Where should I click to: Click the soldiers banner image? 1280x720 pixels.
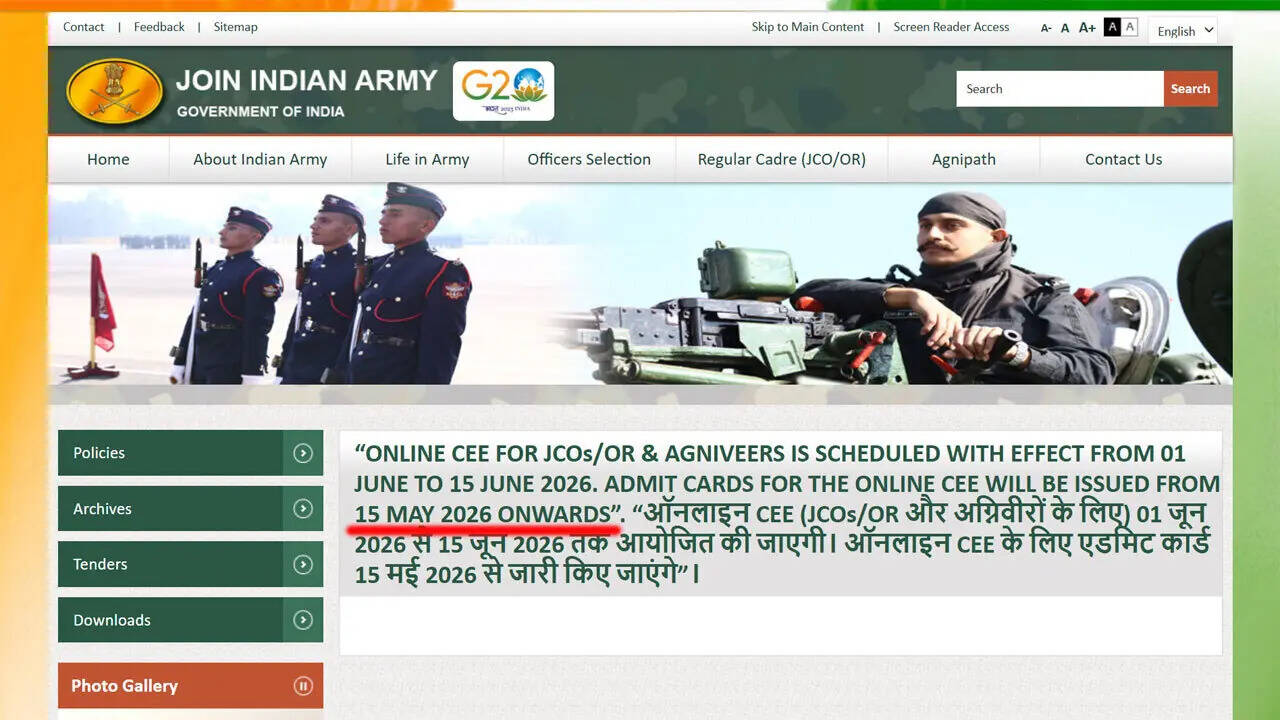point(640,284)
